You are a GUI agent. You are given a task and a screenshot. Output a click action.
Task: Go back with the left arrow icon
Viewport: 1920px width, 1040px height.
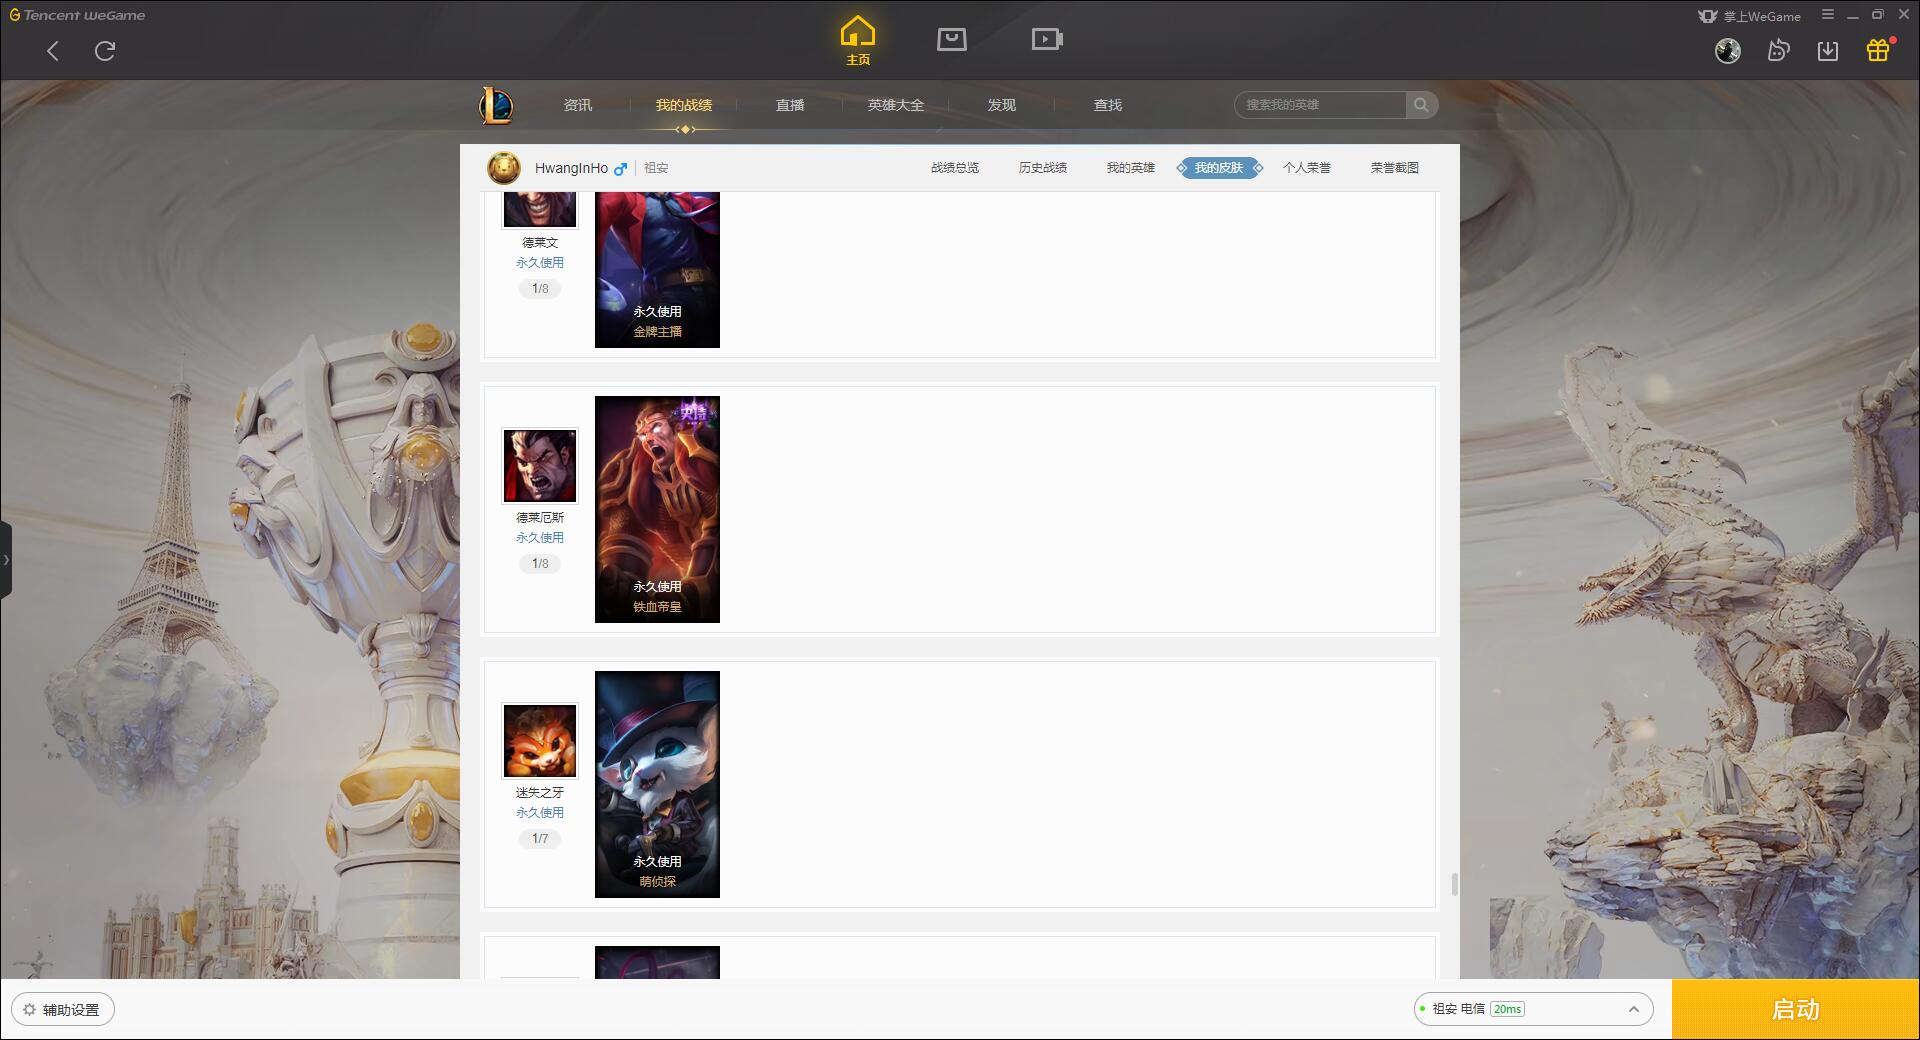pyautogui.click(x=53, y=51)
